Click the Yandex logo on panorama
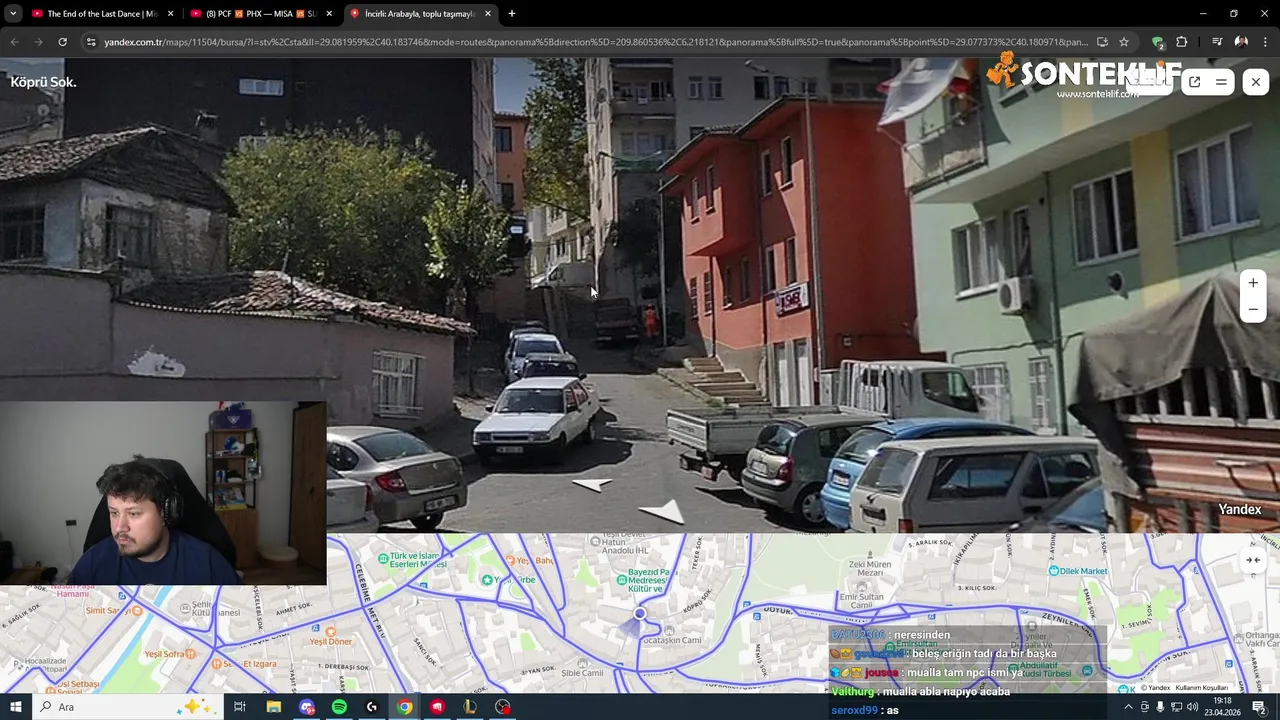Image resolution: width=1280 pixels, height=720 pixels. pos(1239,510)
